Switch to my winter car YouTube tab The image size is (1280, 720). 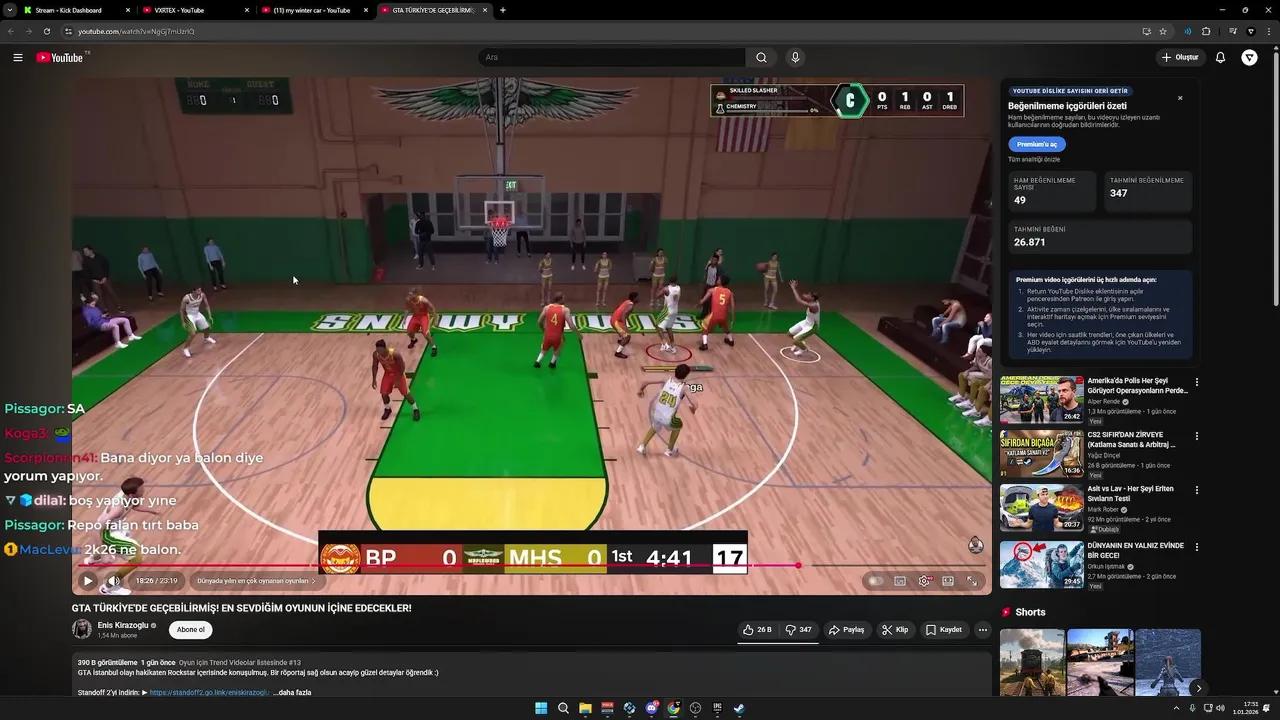tap(313, 10)
